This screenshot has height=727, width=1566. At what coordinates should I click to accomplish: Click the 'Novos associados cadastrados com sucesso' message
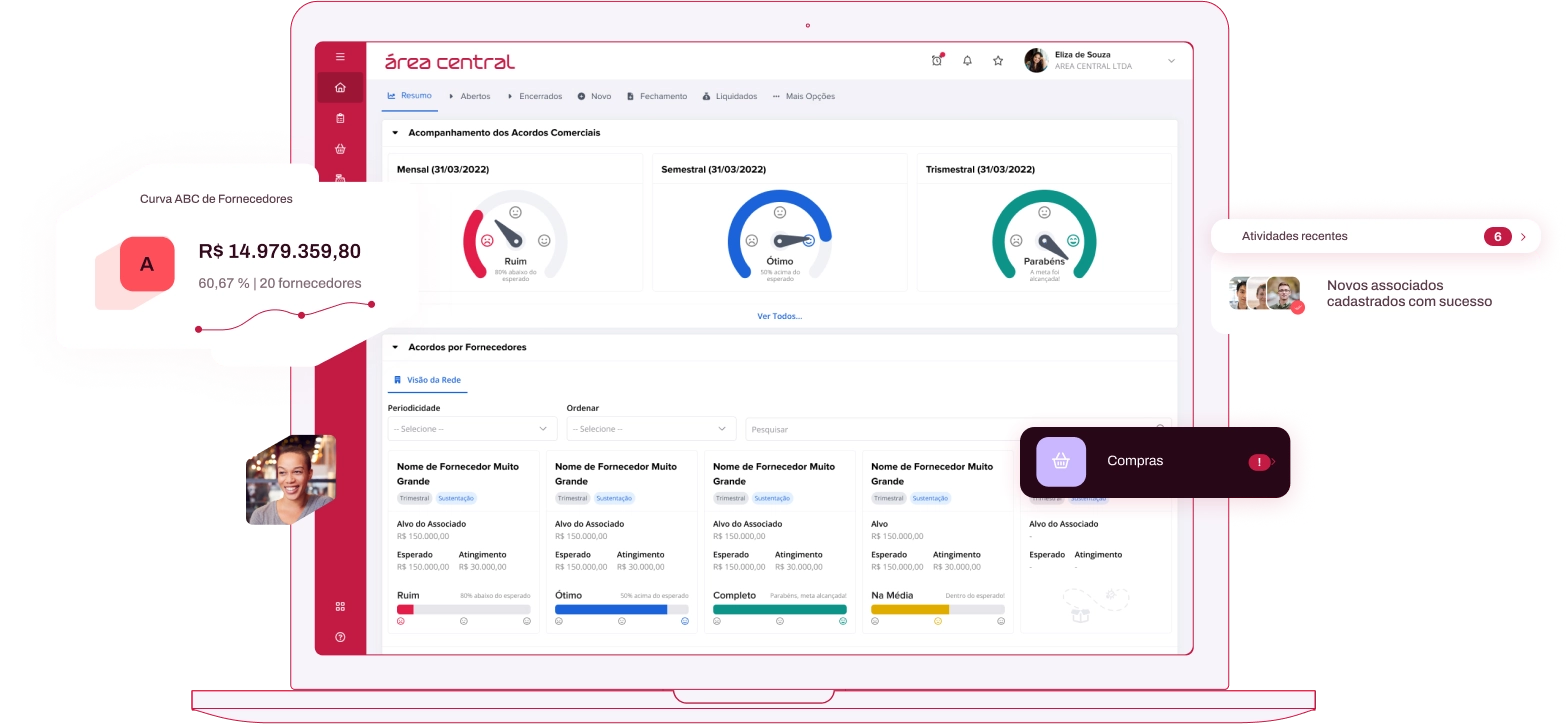pyautogui.click(x=1409, y=294)
